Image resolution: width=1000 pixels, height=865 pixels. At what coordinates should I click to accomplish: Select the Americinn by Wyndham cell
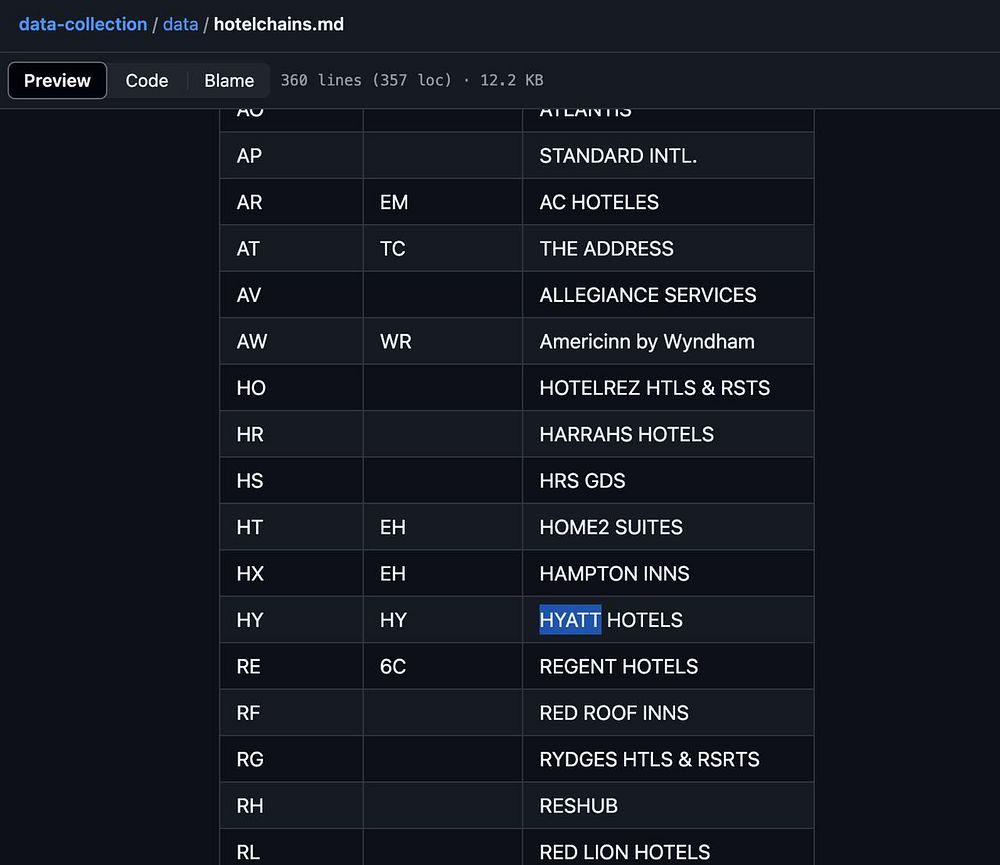point(668,341)
